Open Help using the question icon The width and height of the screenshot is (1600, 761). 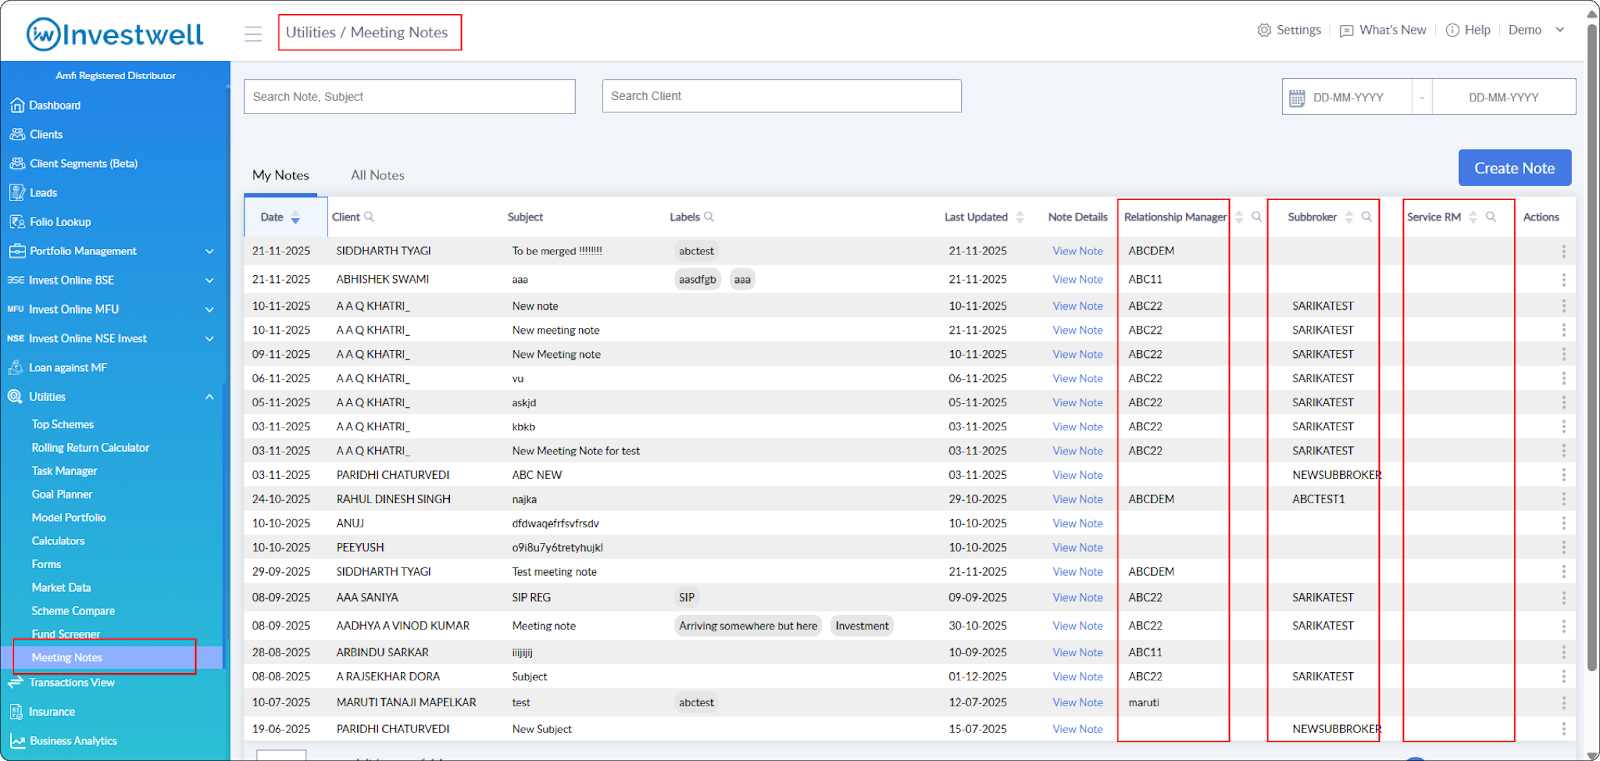[1452, 30]
